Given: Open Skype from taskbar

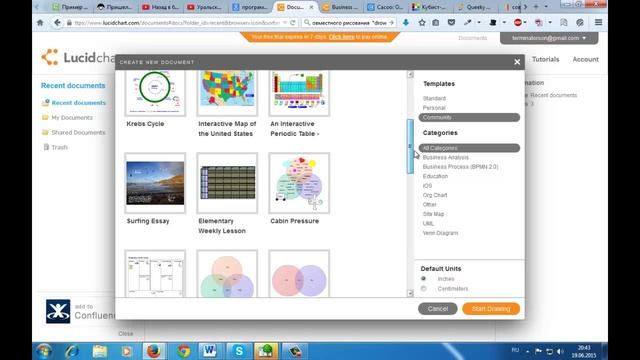Looking at the screenshot, I should coord(239,351).
